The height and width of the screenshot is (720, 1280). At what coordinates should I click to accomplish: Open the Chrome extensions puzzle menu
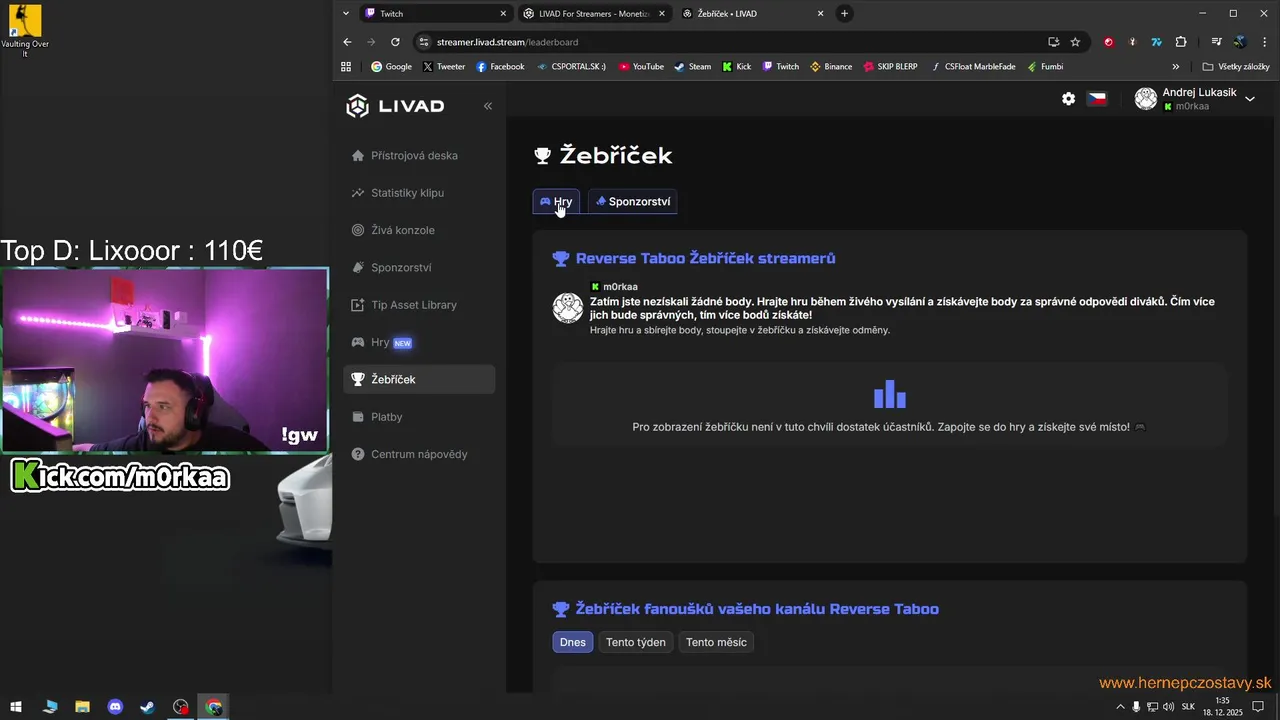(x=1181, y=42)
